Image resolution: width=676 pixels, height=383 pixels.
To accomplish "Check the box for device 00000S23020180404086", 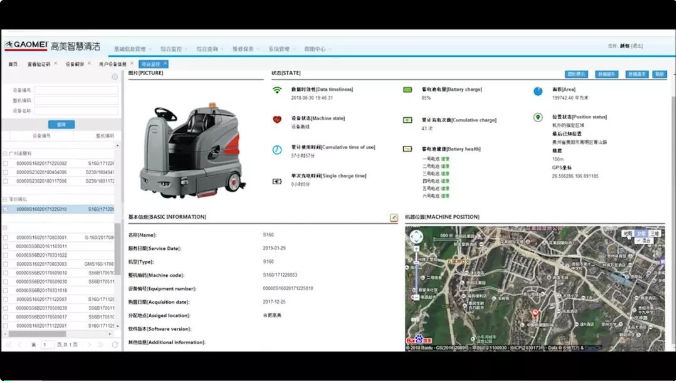I will click(x=6, y=172).
